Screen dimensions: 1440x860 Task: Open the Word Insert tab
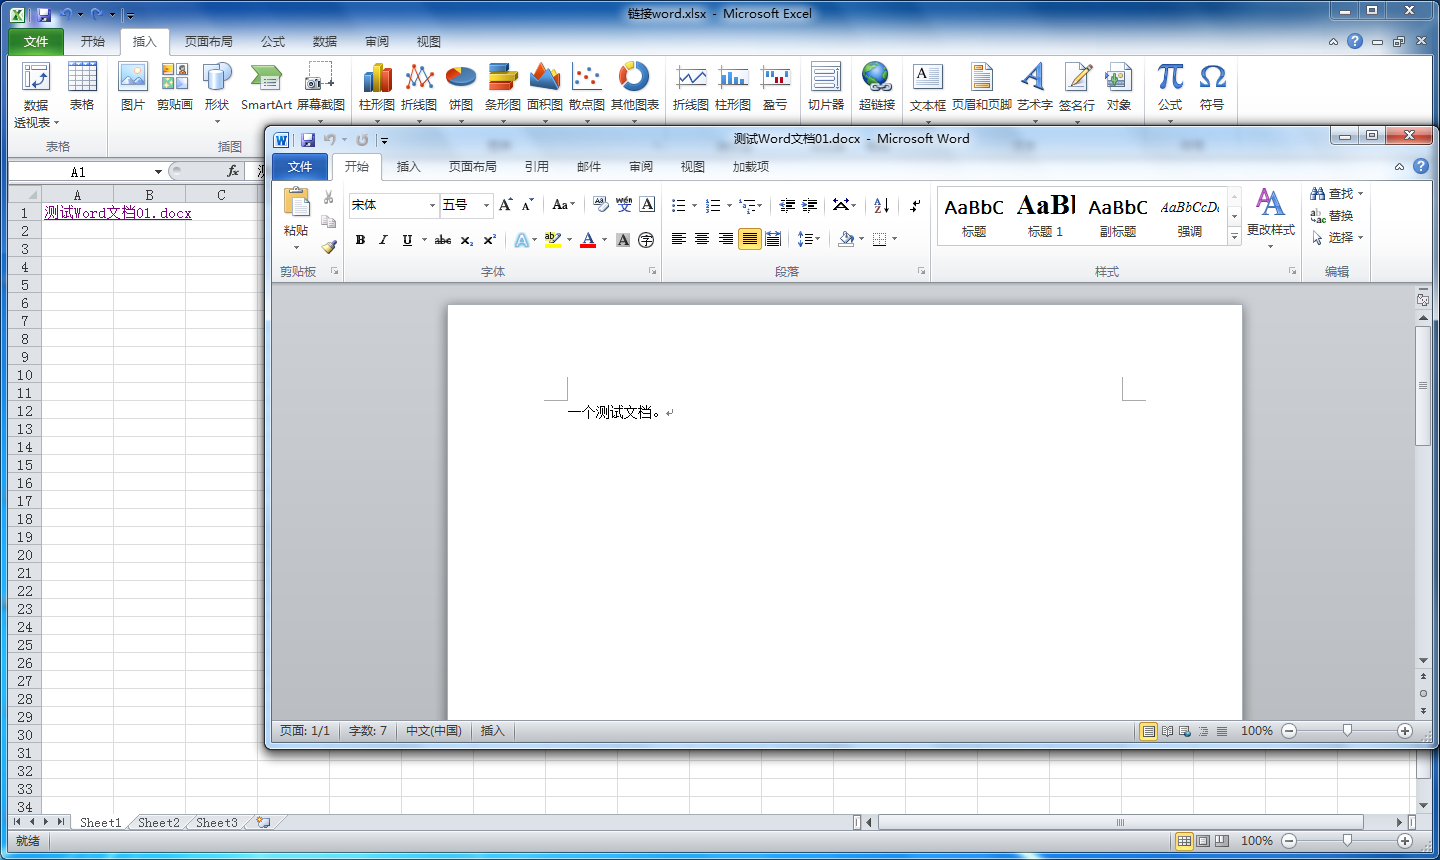click(409, 166)
